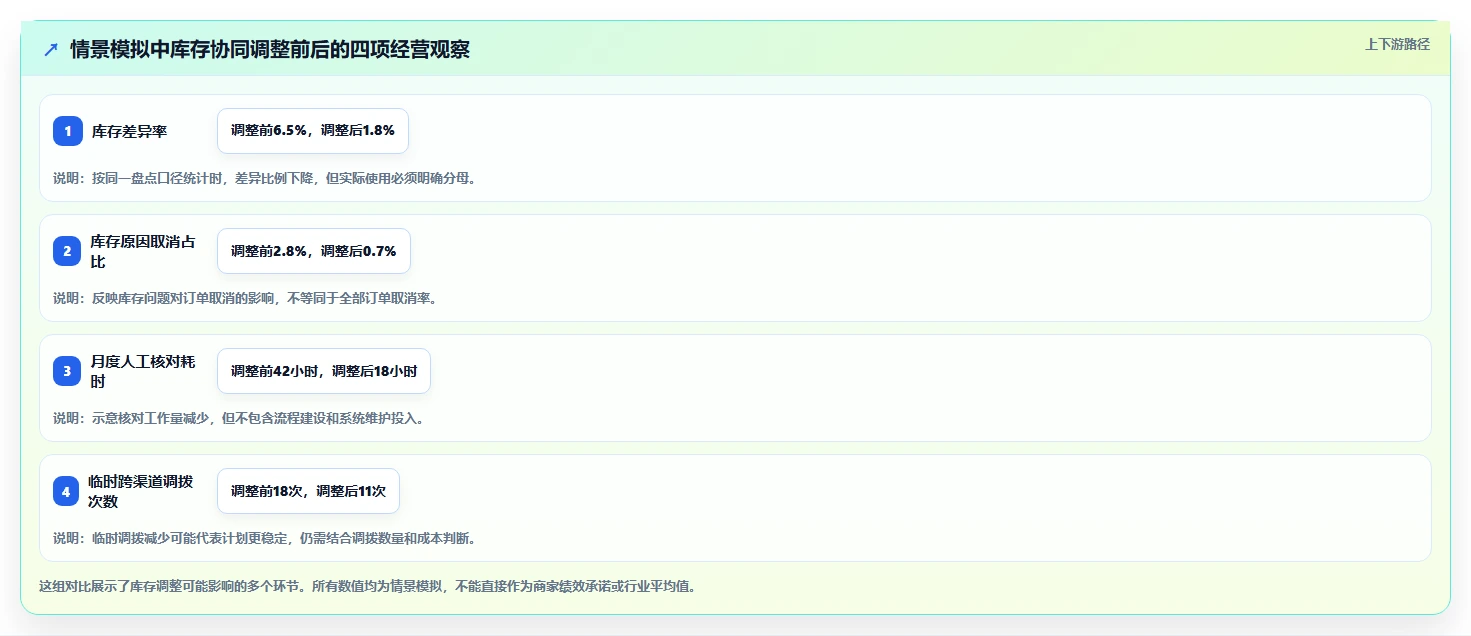Select the number 2 badge for 库存原因取消占比

point(68,251)
